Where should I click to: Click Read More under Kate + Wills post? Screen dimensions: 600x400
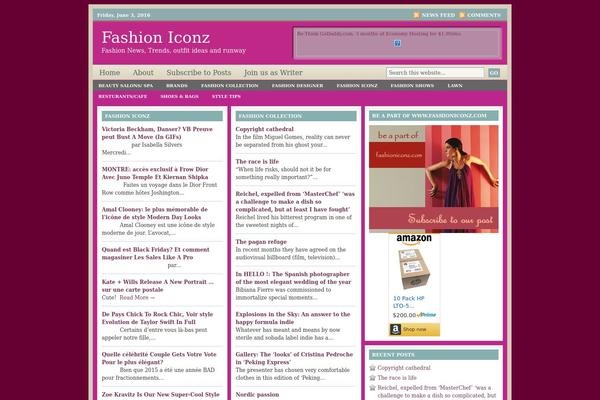click(x=137, y=297)
